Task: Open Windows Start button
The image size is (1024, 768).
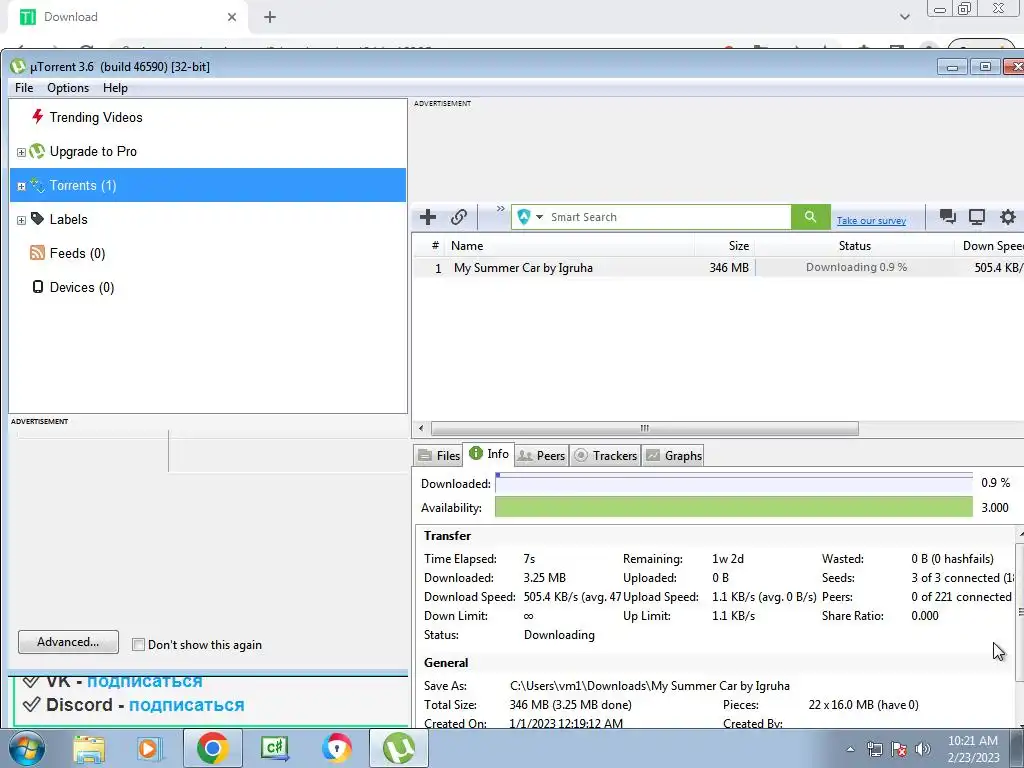Action: [x=26, y=748]
